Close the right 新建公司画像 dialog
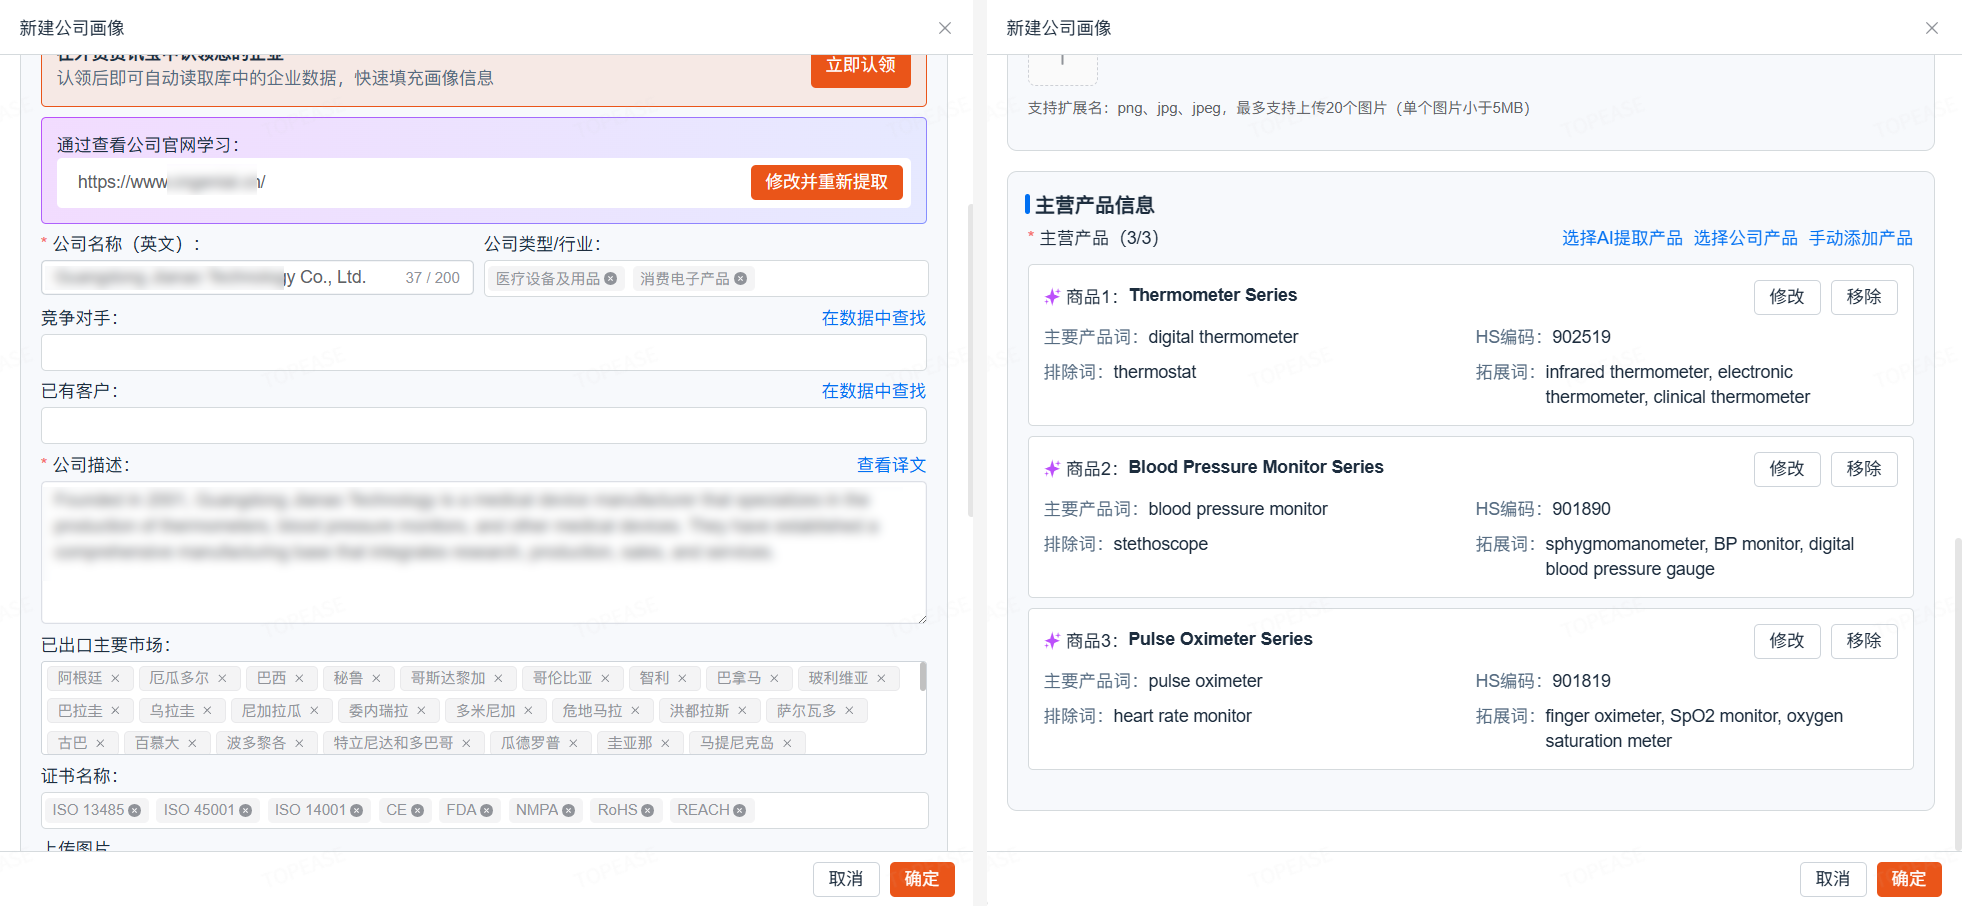The image size is (1962, 906). pyautogui.click(x=1932, y=28)
